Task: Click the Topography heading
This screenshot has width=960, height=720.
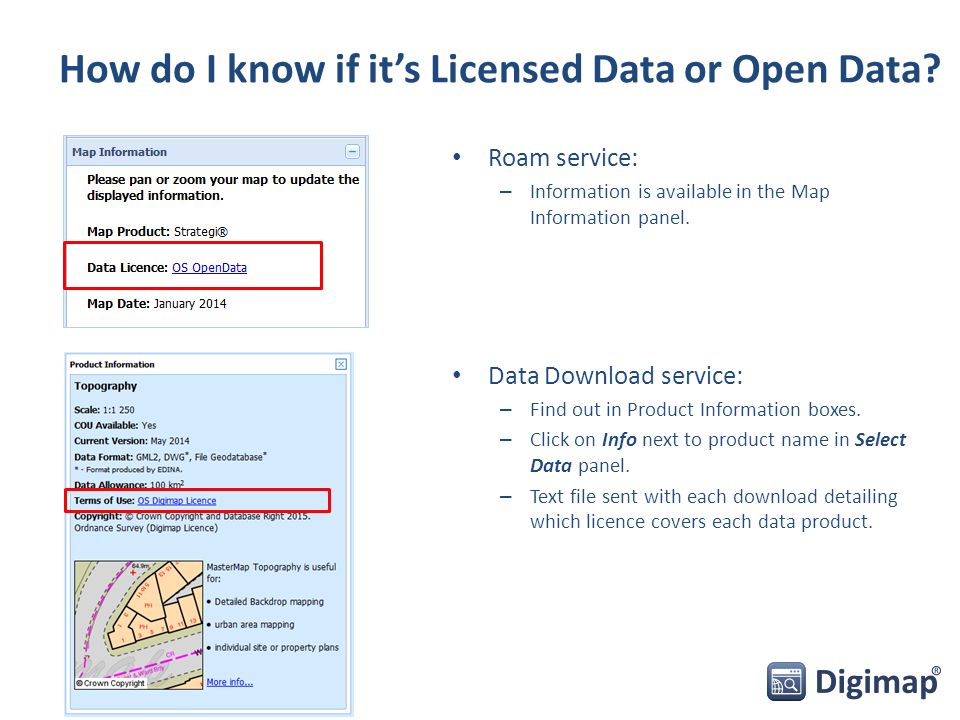Action: [x=105, y=386]
